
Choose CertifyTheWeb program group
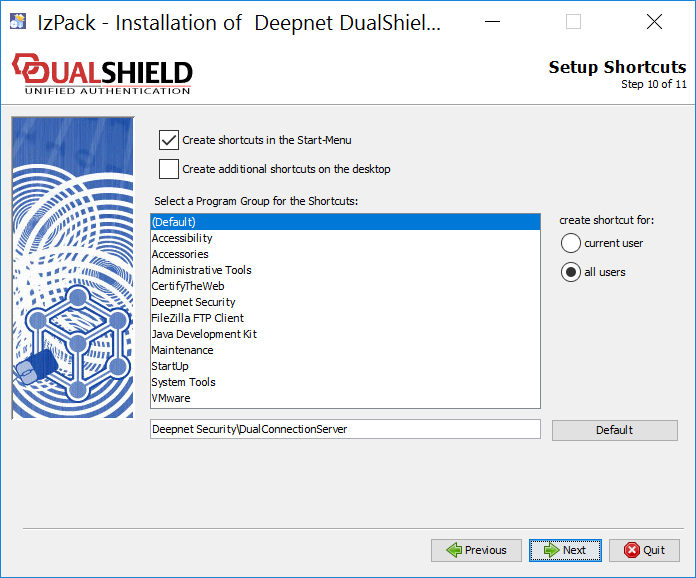[x=345, y=286]
